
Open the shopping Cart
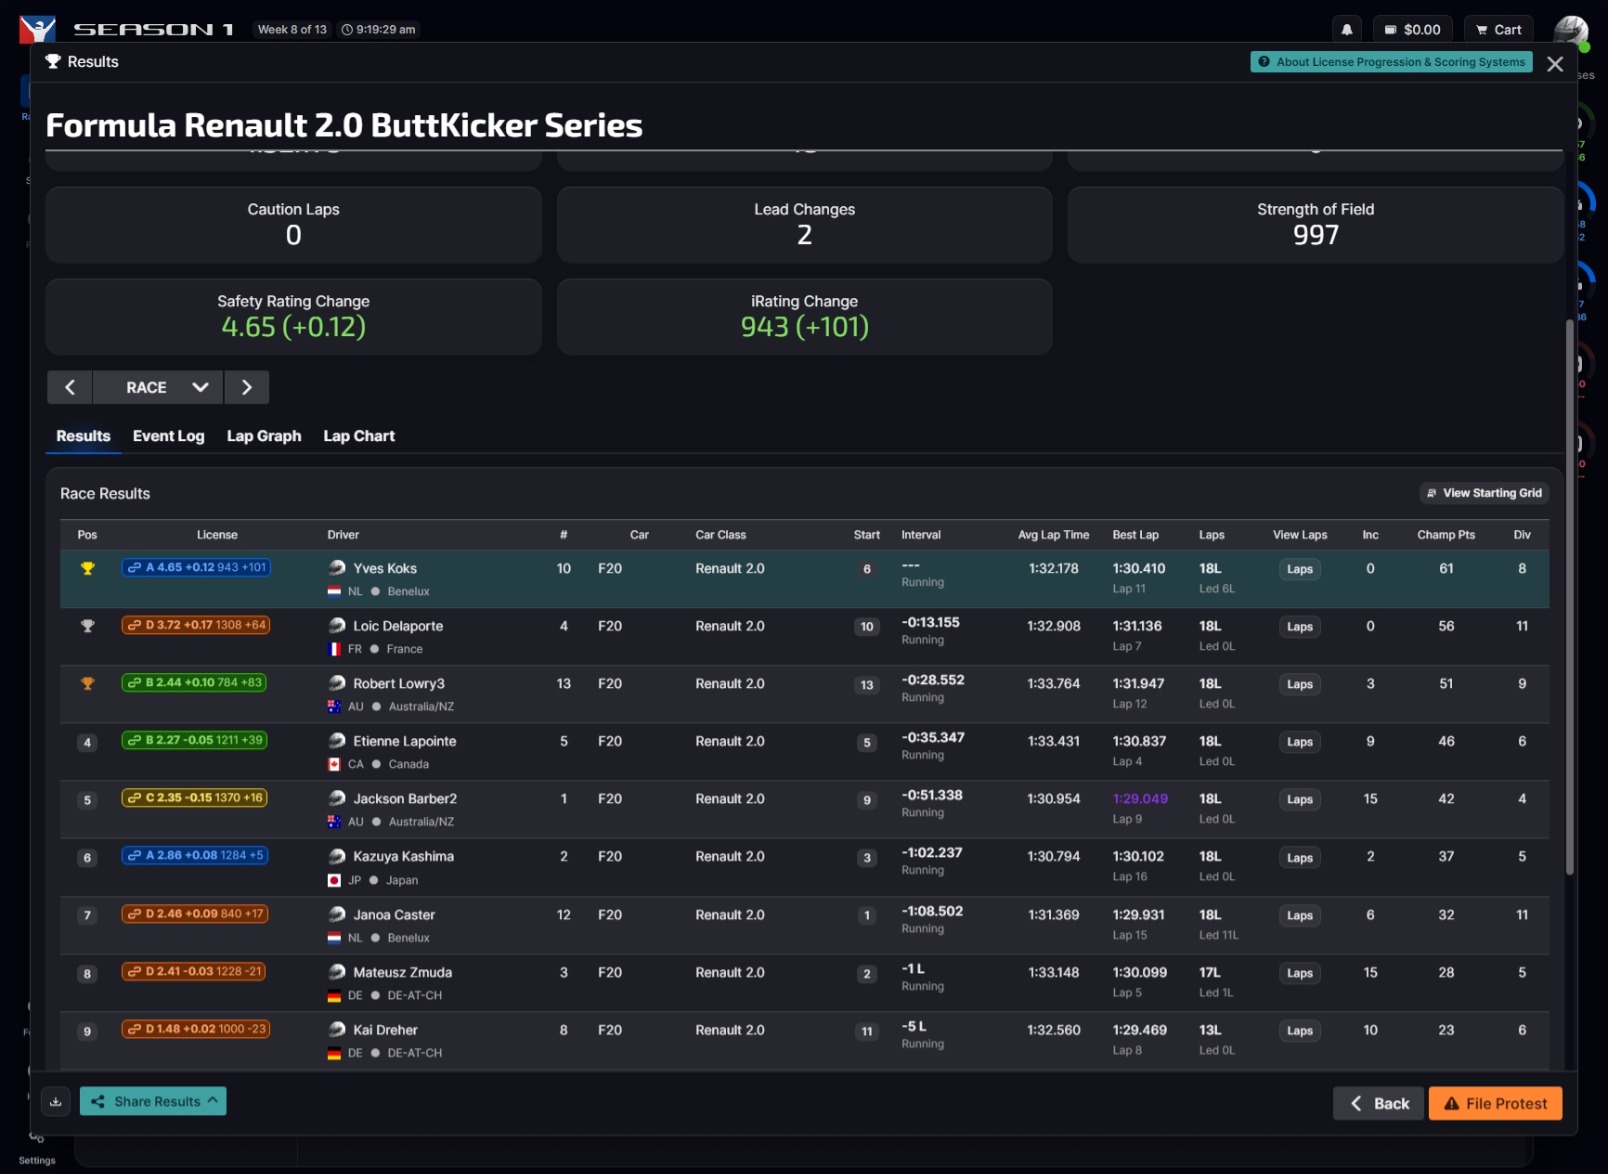point(1498,29)
